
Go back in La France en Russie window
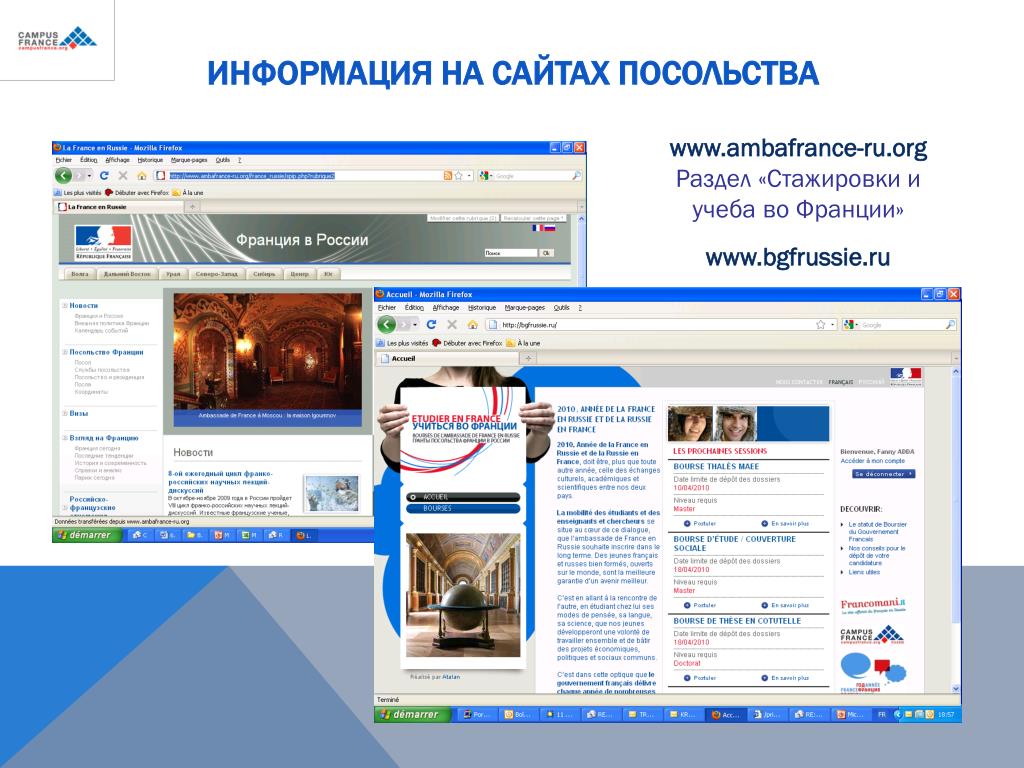63,176
